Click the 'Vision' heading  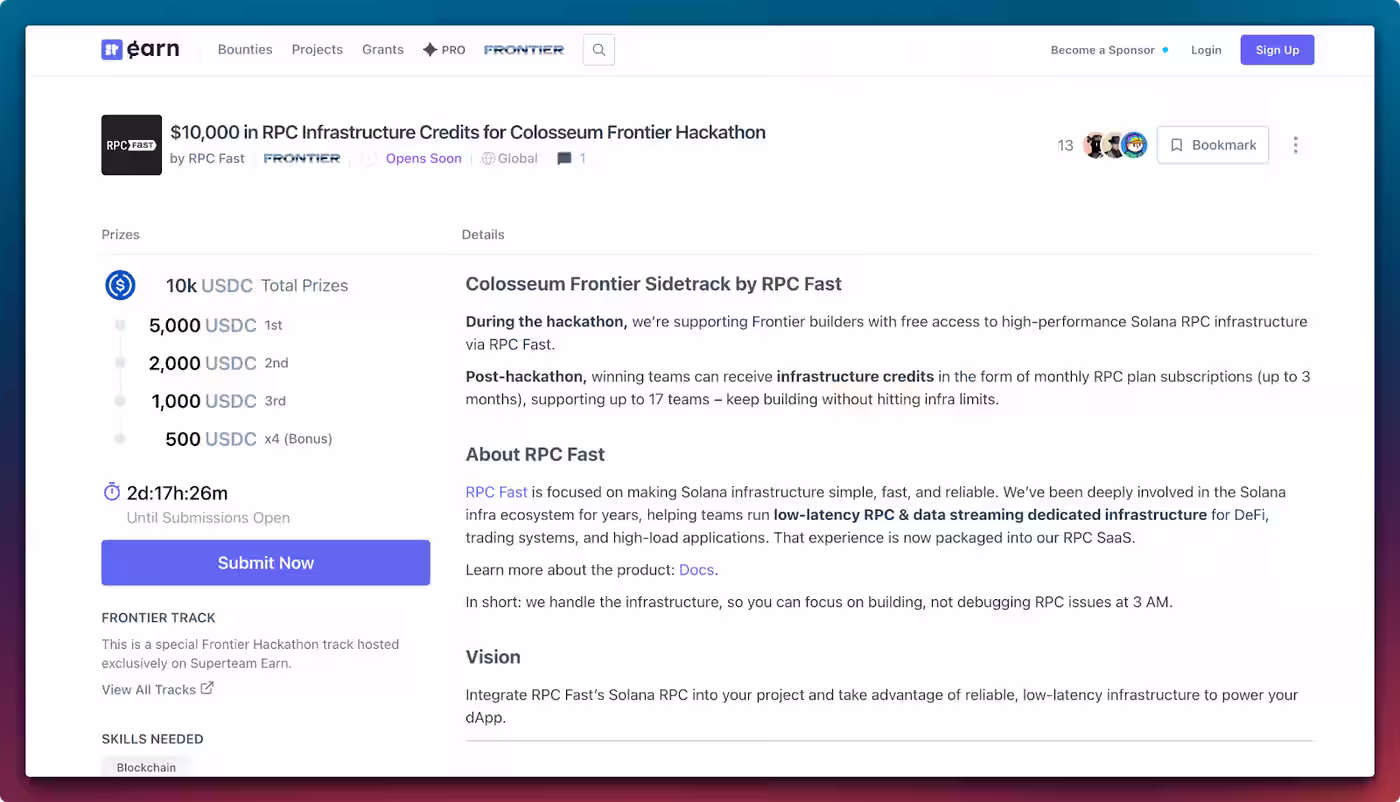coord(493,657)
